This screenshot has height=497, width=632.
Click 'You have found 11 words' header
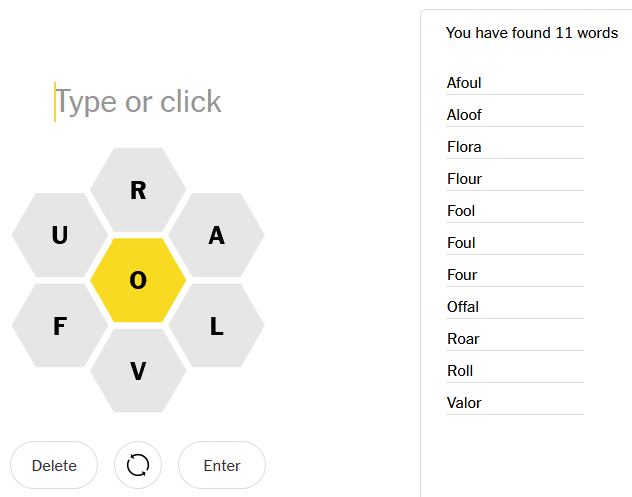531,33
